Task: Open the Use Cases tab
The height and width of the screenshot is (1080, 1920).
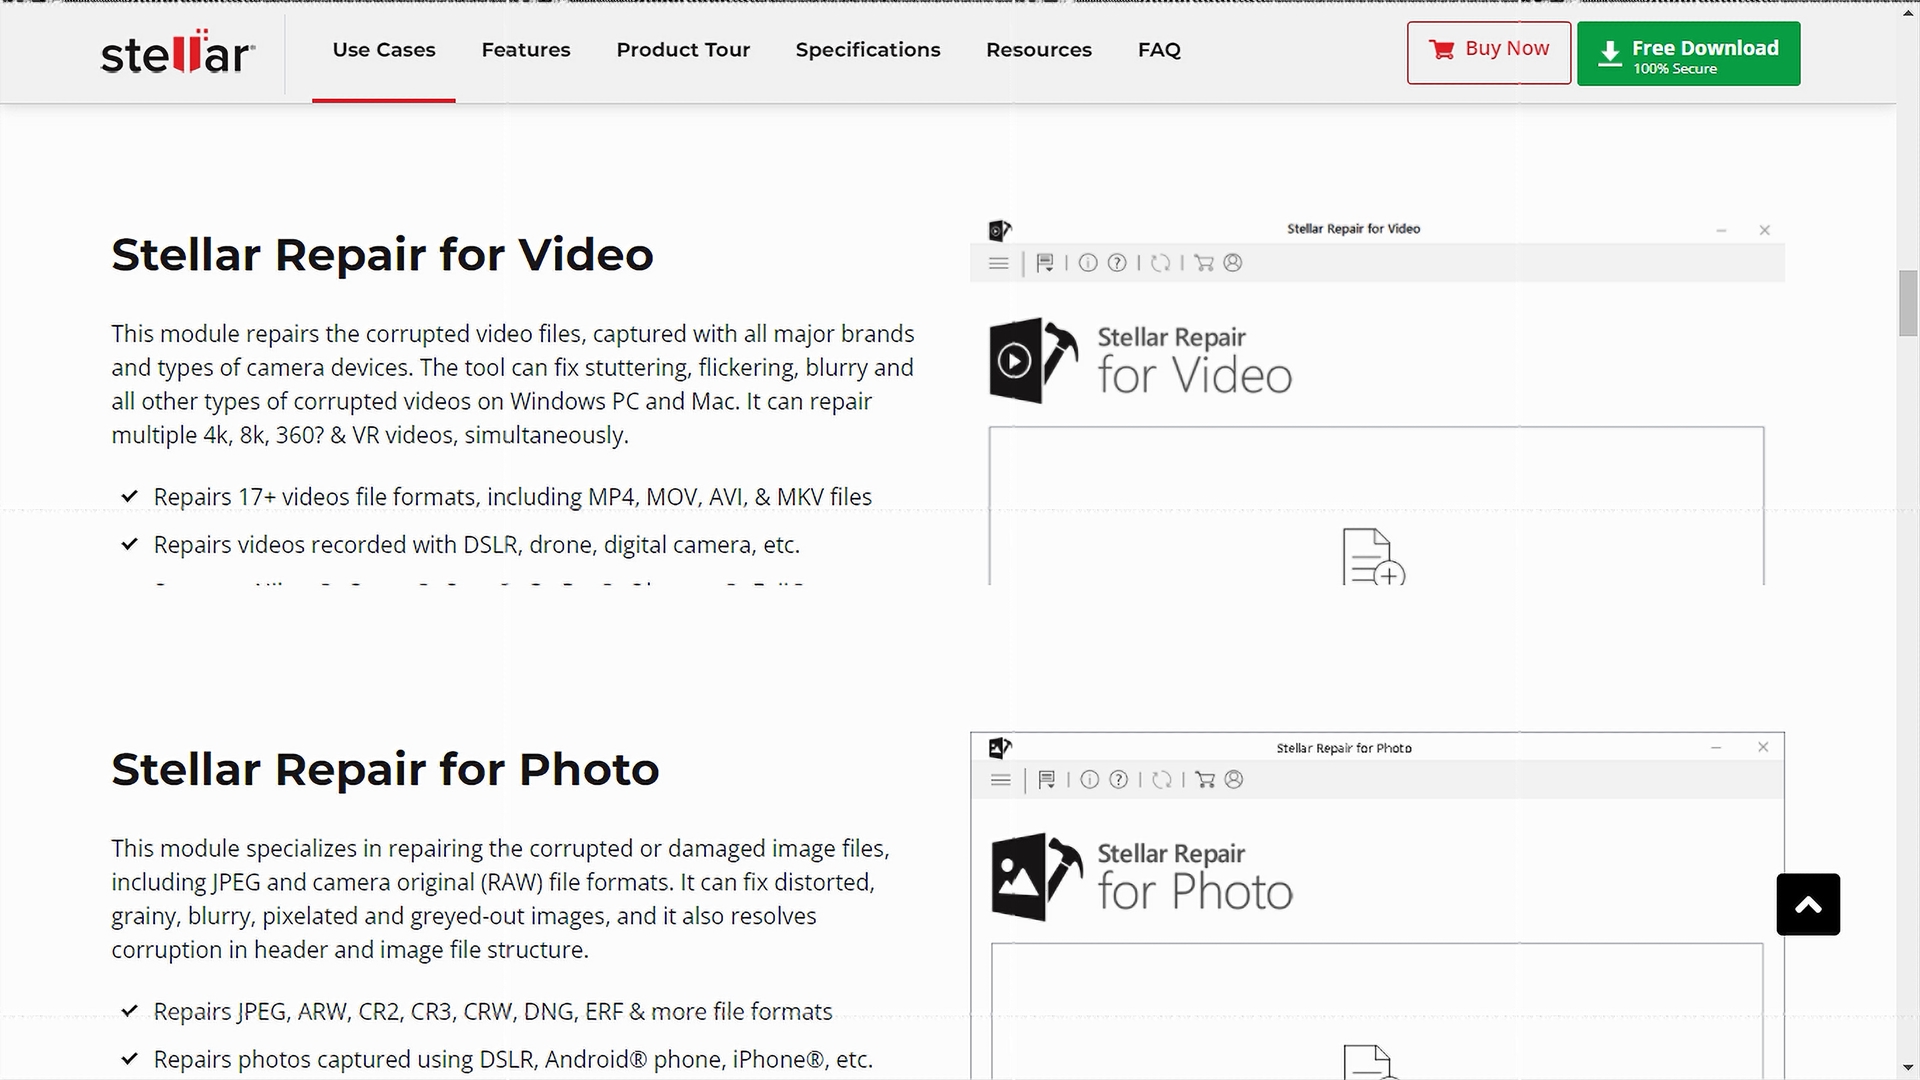Action: pos(384,50)
